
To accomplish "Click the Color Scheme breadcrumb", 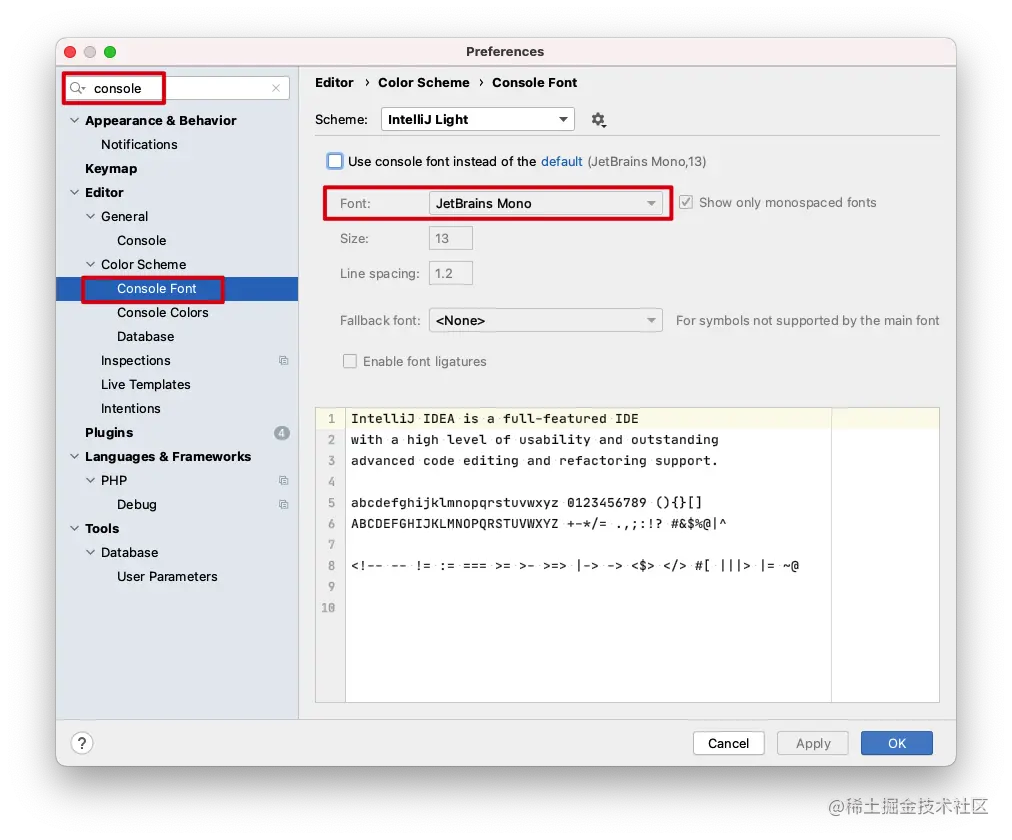I will tap(423, 83).
